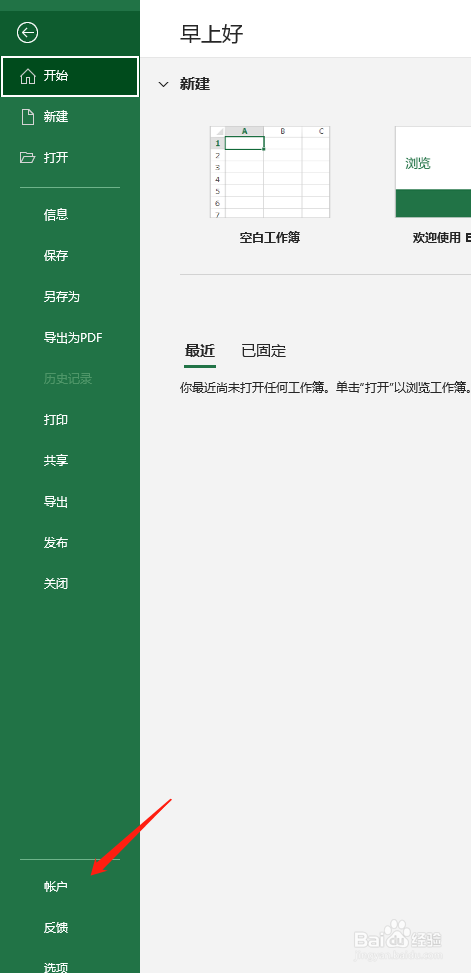Viewport: 471px width, 973px height.
Task: Select 保存 in the sidebar
Action: [x=56, y=256]
